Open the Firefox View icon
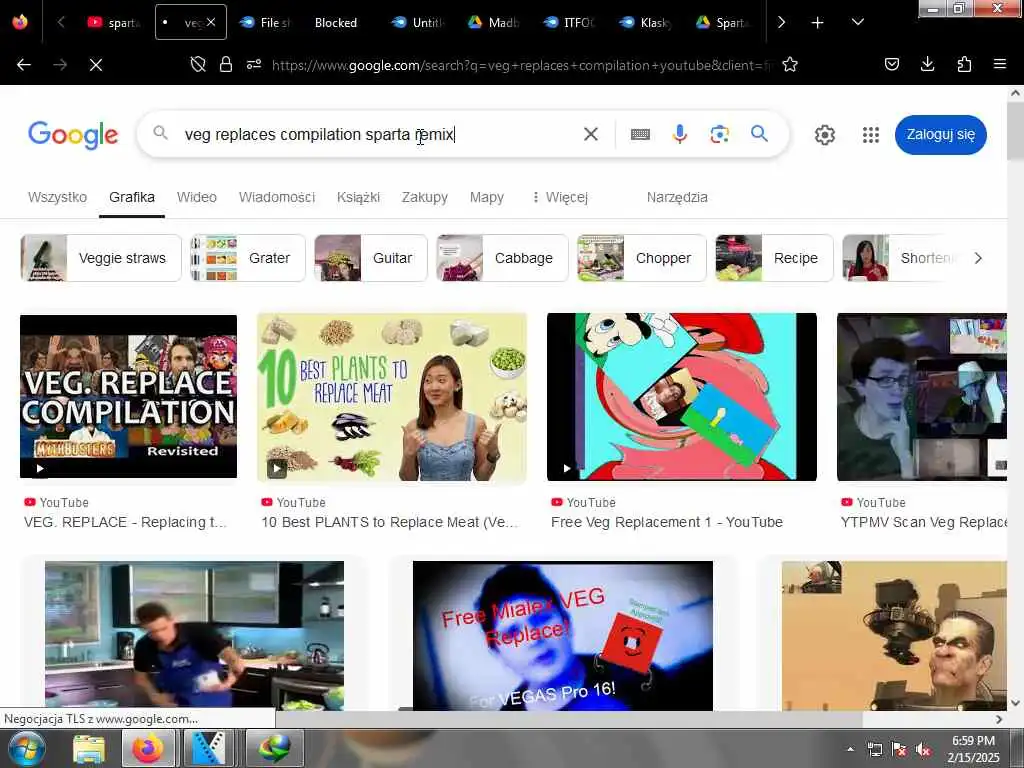 (x=20, y=22)
